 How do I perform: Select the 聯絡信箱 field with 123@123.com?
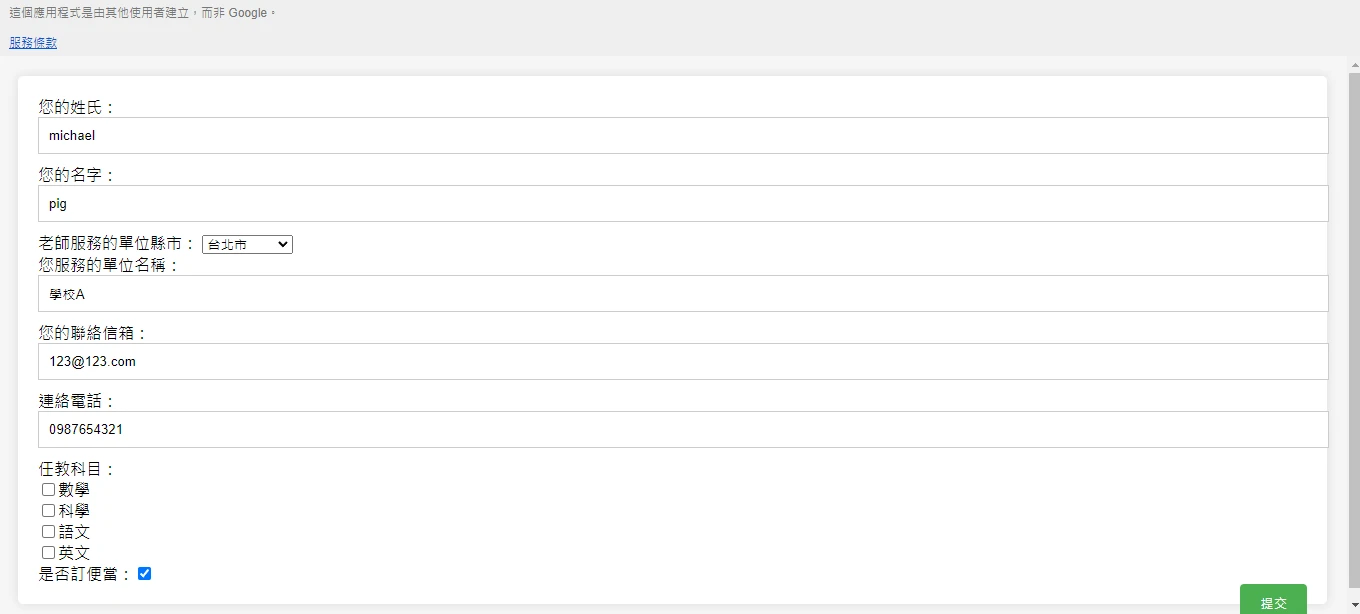point(683,362)
